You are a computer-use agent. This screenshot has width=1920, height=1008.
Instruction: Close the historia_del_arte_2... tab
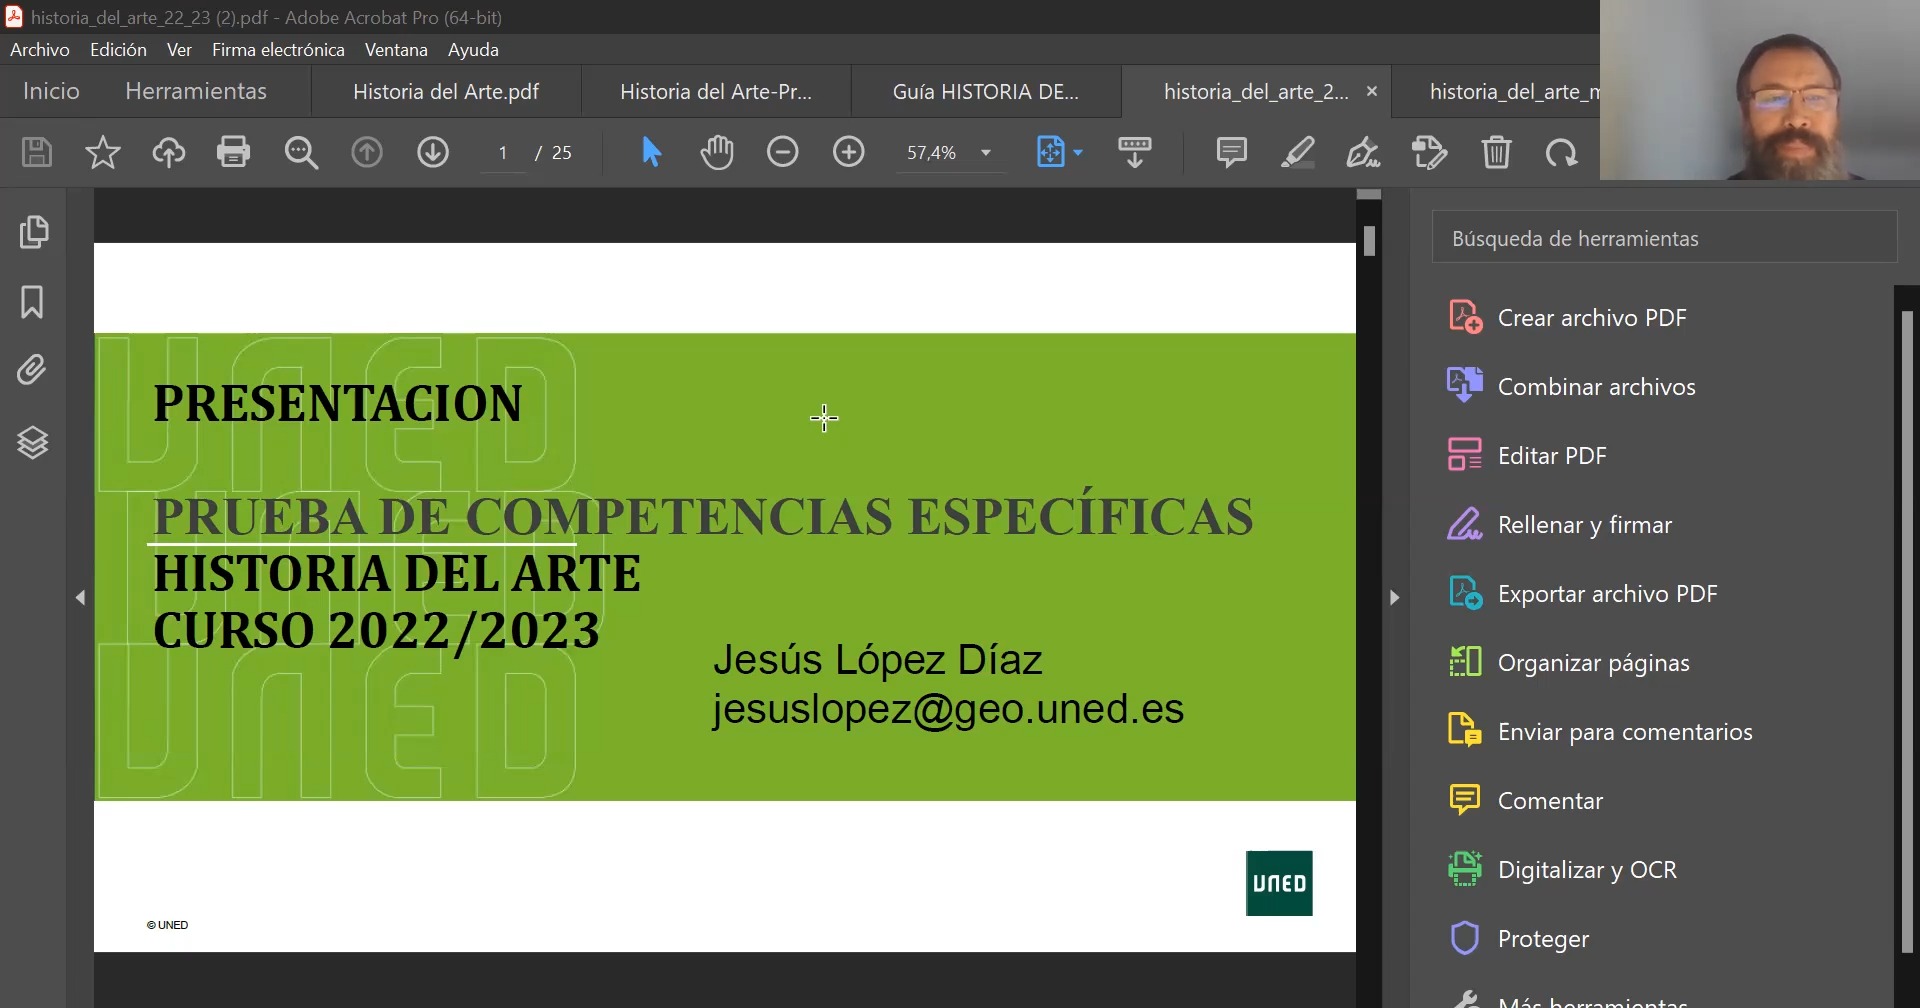tap(1372, 91)
